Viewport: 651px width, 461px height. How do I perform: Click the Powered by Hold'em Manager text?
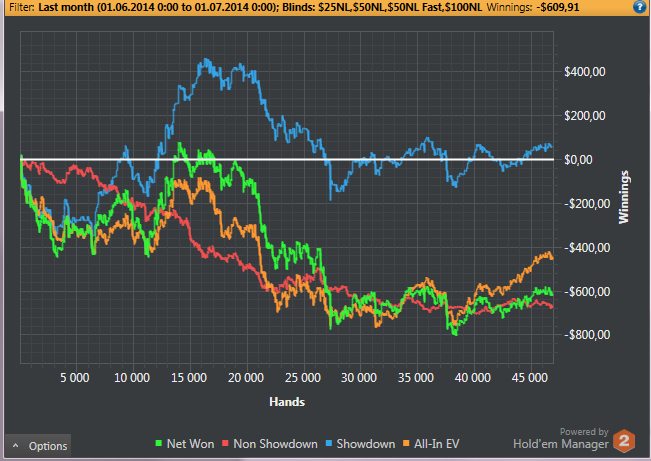[561, 439]
